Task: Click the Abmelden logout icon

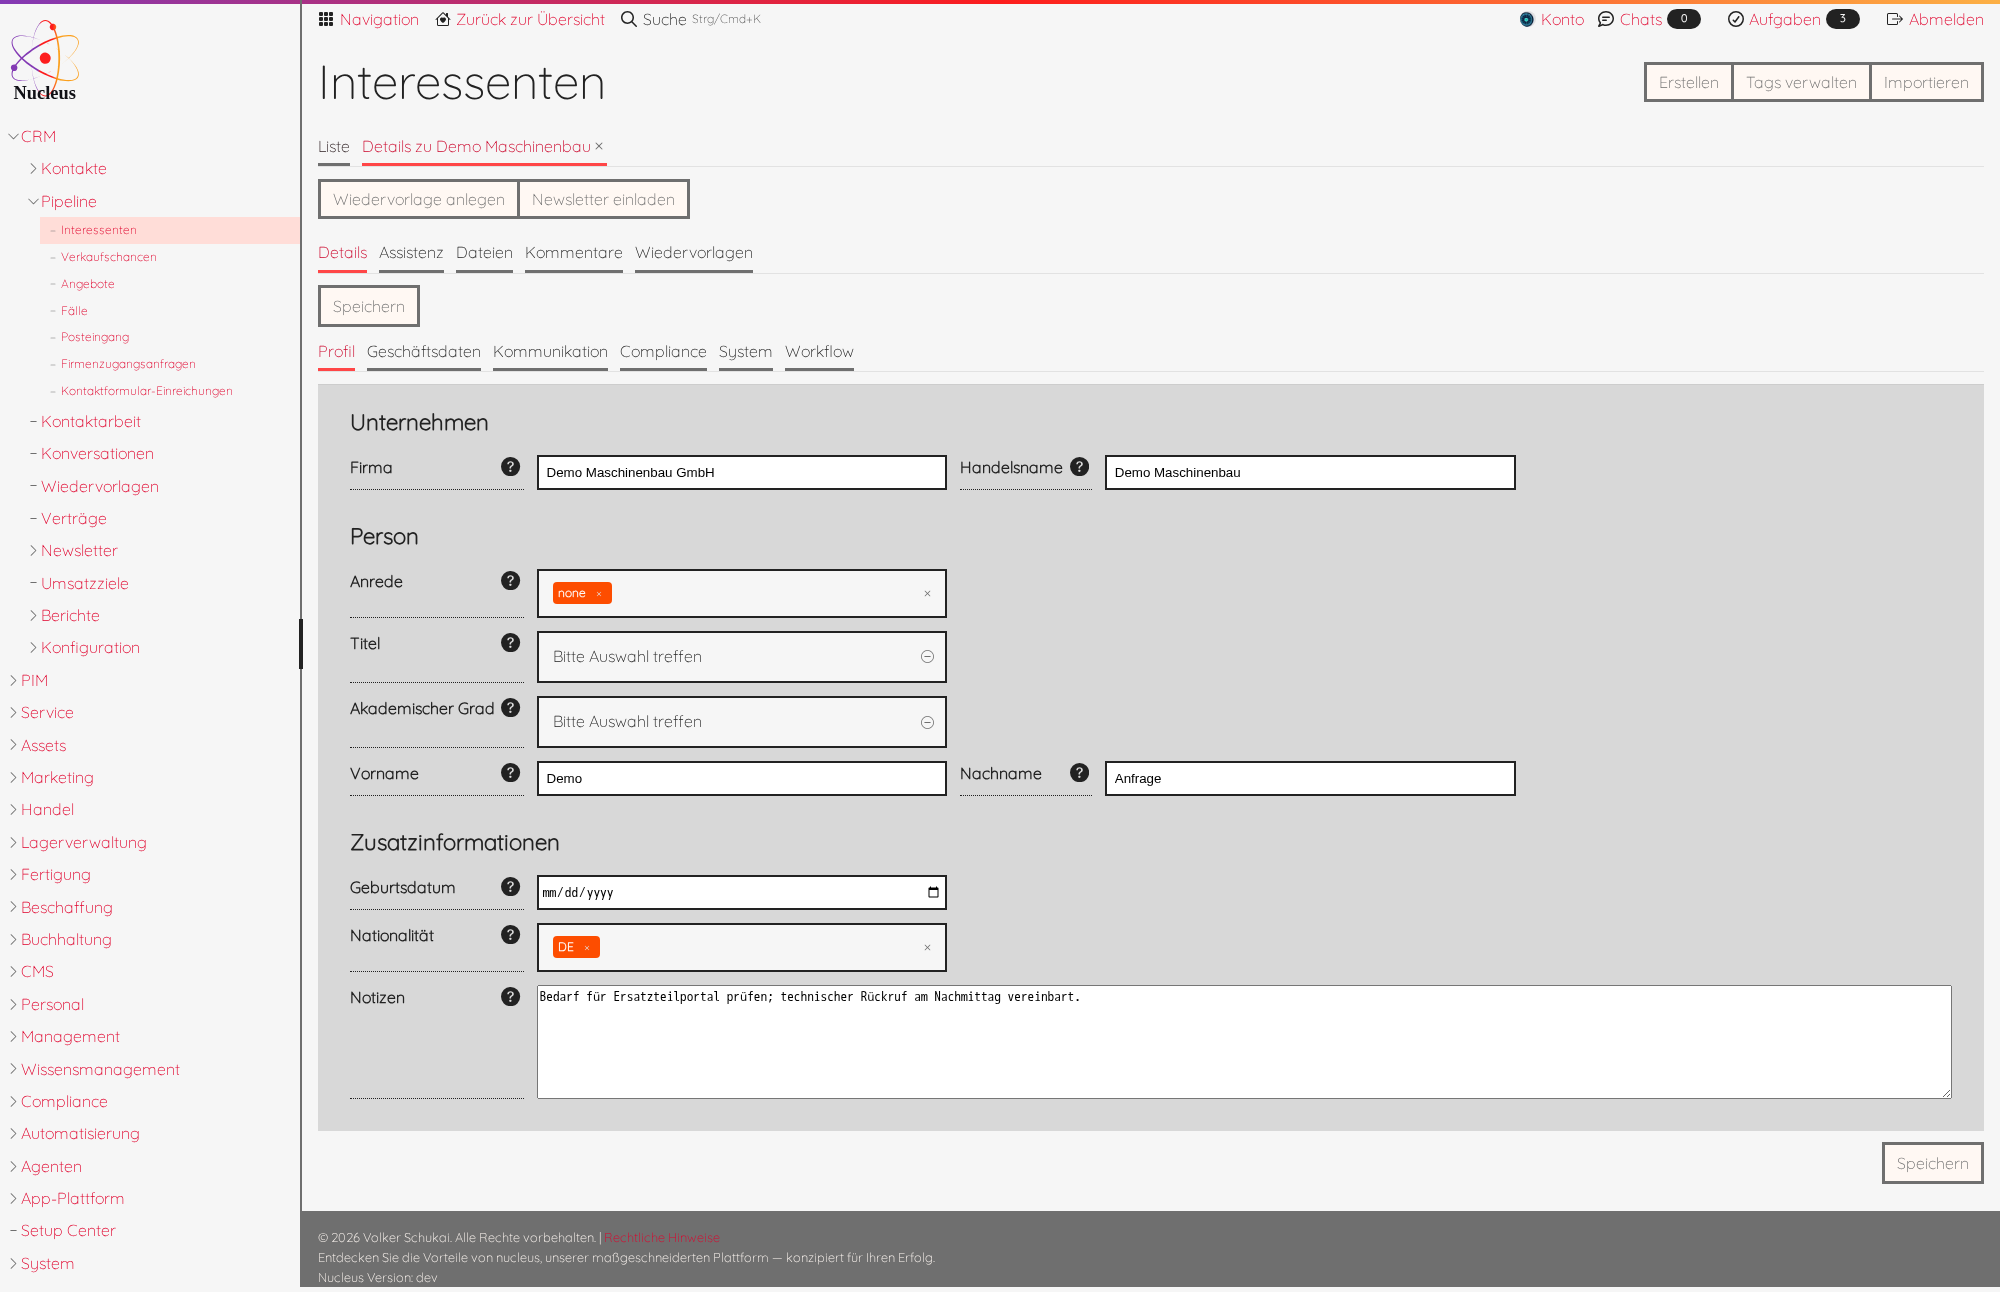Action: (x=1894, y=19)
